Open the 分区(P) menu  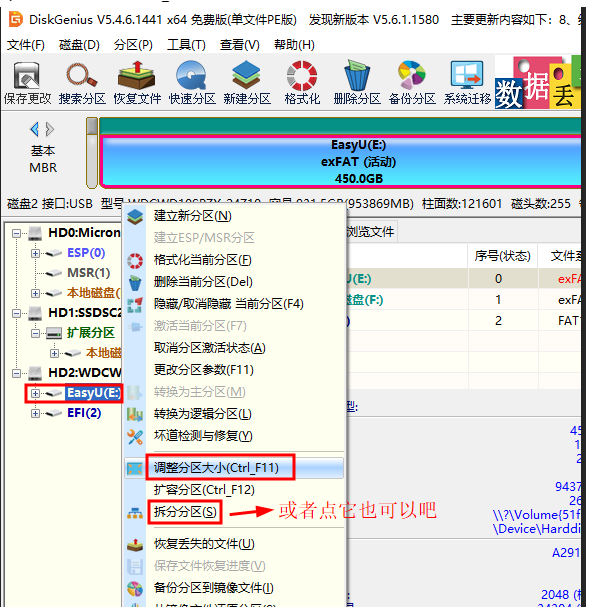click(x=133, y=45)
